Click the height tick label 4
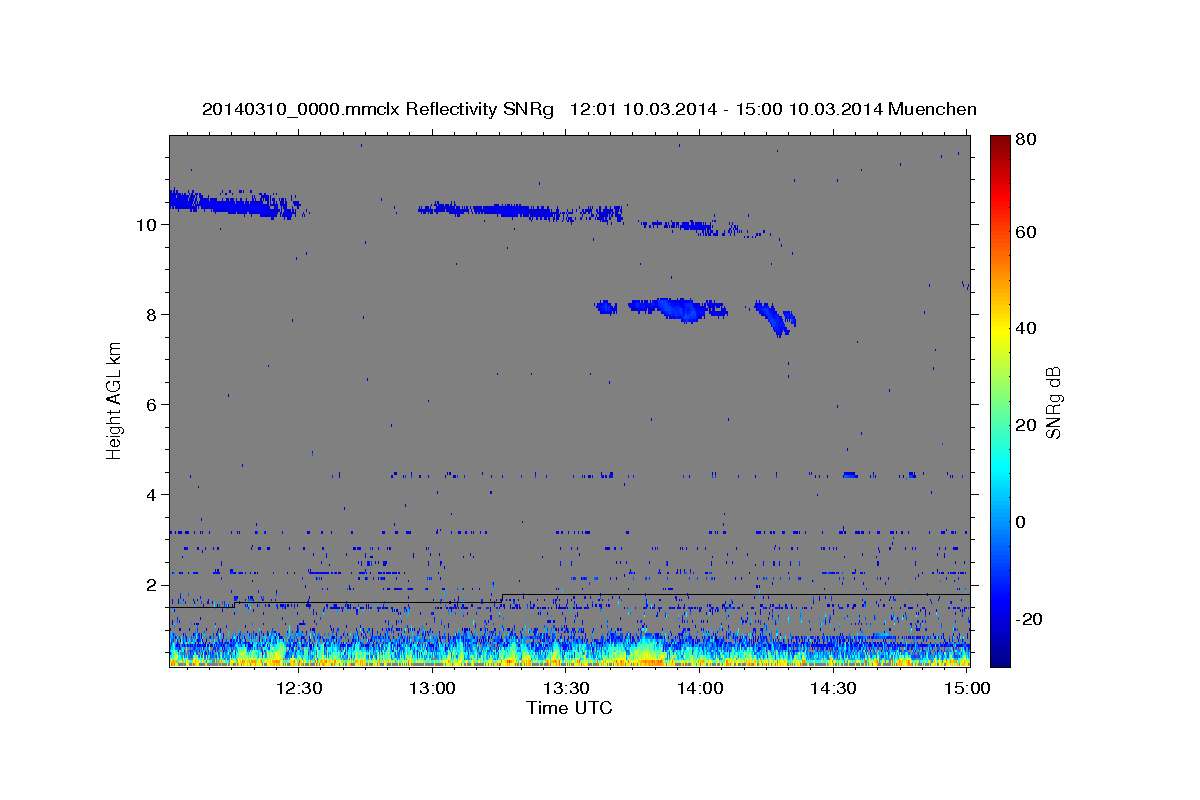Image resolution: width=1200 pixels, height=800 pixels. pyautogui.click(x=151, y=495)
